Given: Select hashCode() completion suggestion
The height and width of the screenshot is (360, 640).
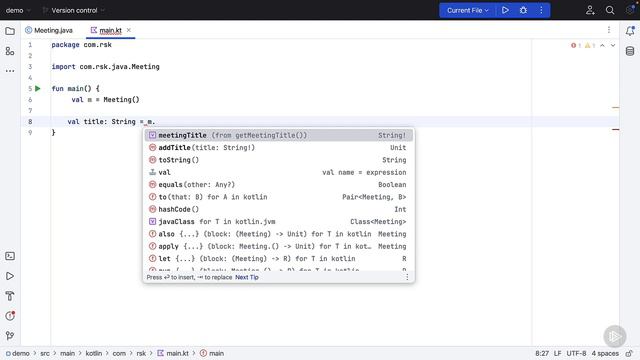Looking at the screenshot, I should (278, 209).
